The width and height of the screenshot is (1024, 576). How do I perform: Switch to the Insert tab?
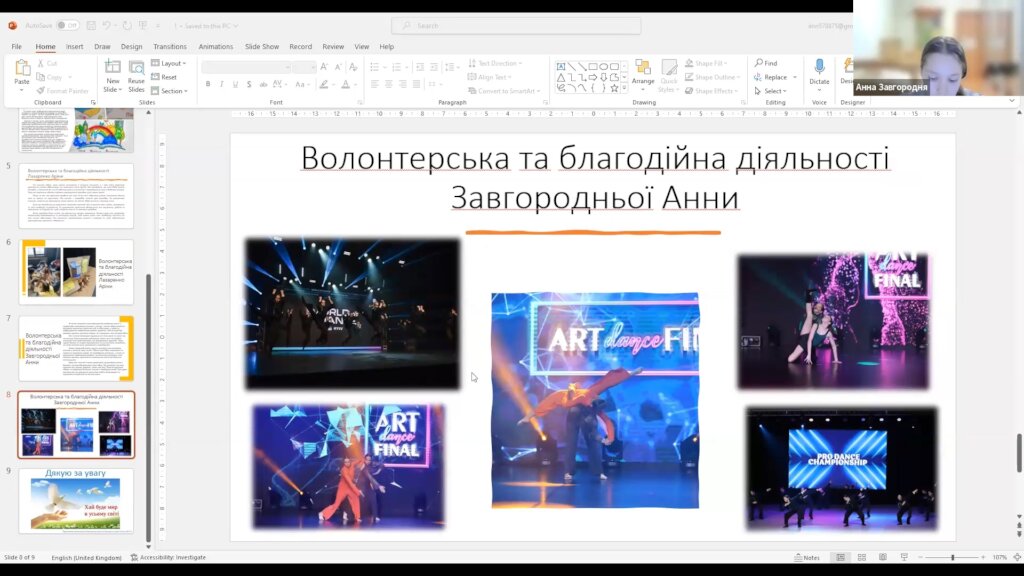(x=74, y=46)
